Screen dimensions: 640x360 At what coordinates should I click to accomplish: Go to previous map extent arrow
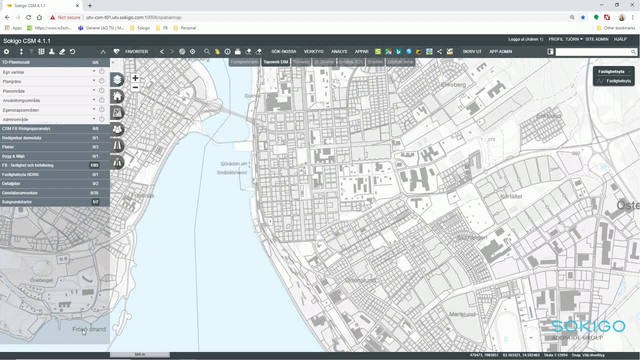click(x=162, y=52)
